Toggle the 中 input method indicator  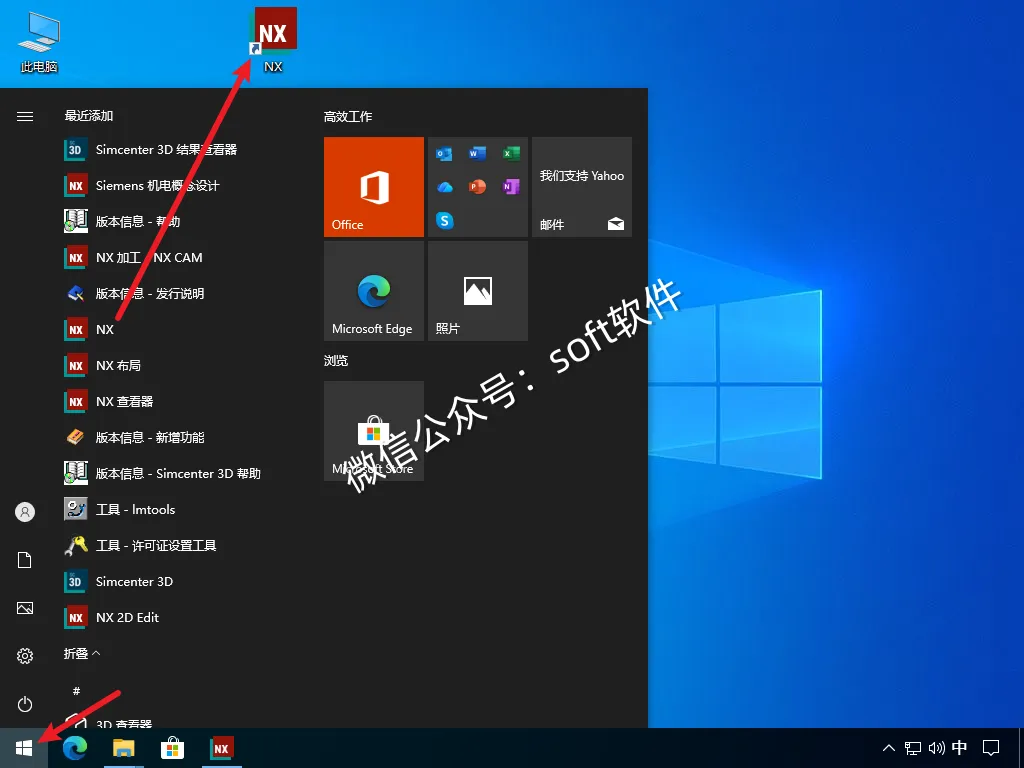pyautogui.click(x=959, y=748)
